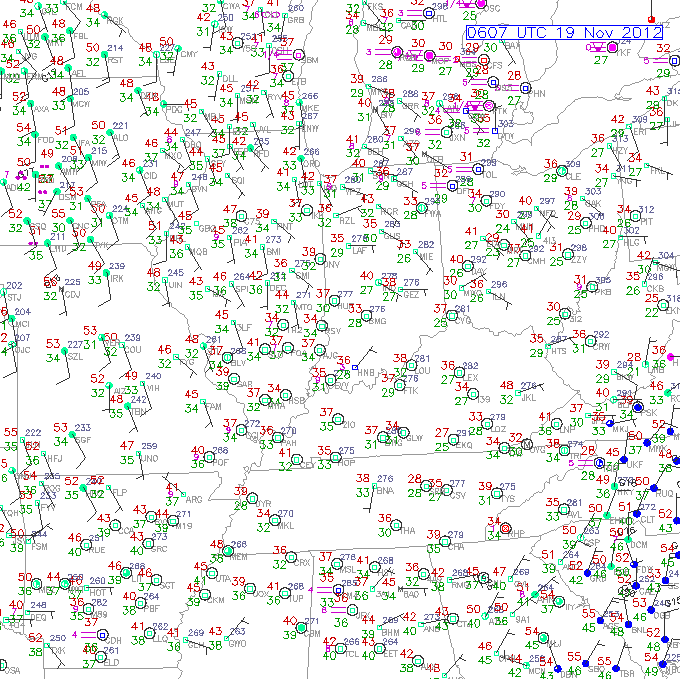
Task: Select the PIT station circle symbol
Action: (x=635, y=215)
